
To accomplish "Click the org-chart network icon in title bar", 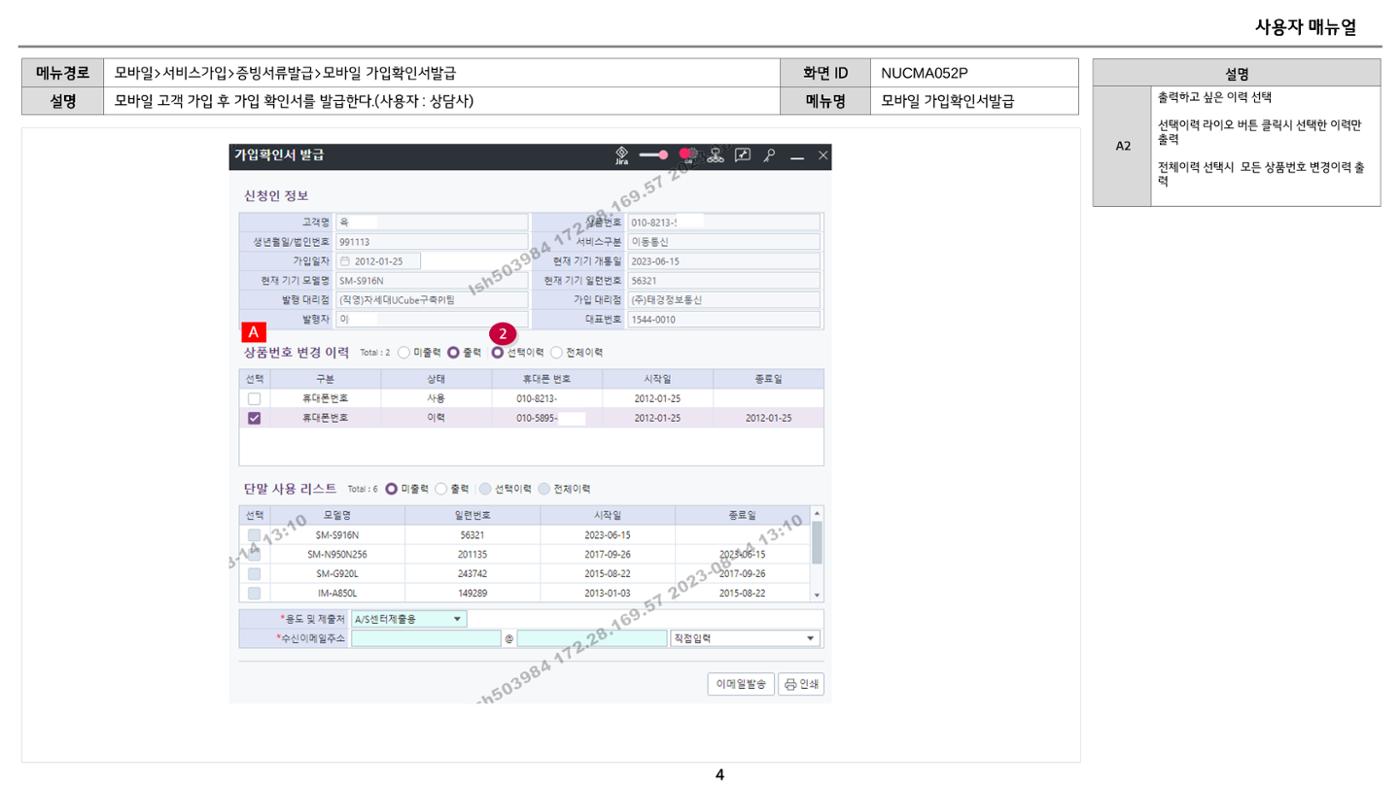I will coord(716,156).
